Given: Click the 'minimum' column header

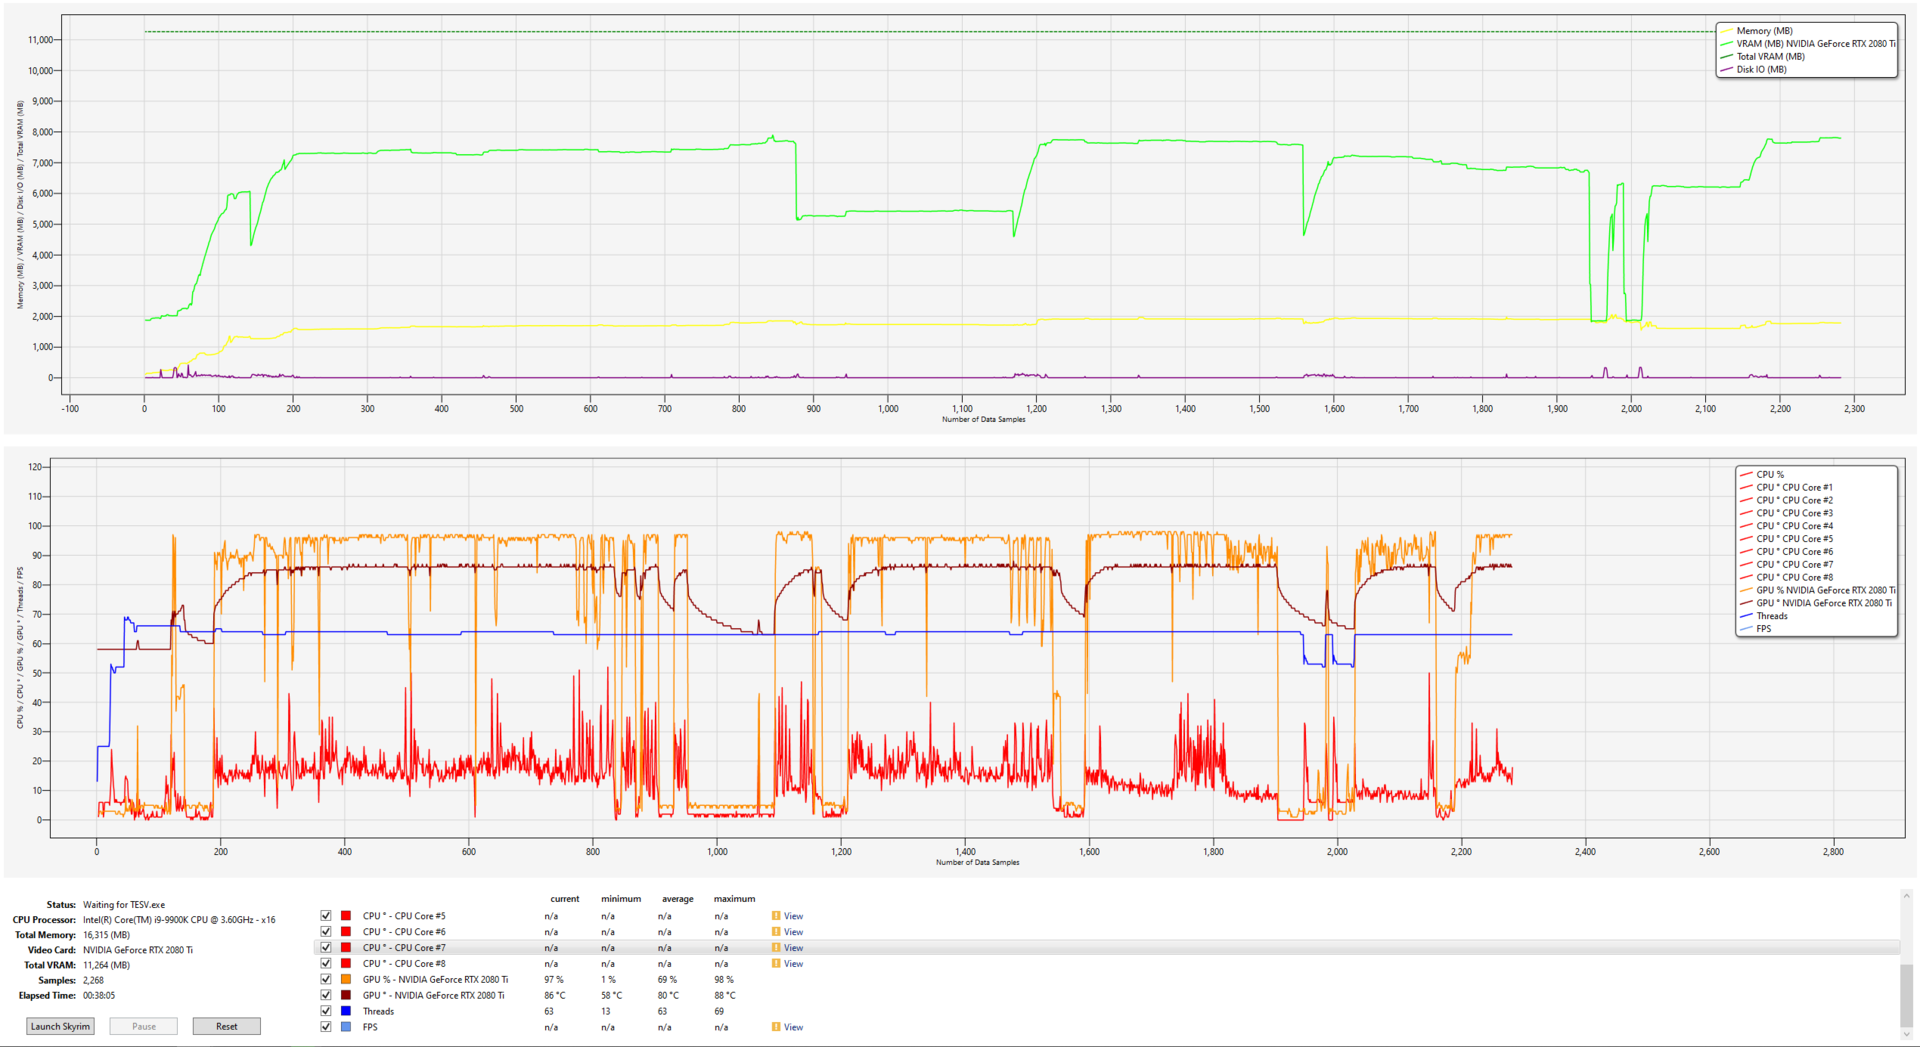Looking at the screenshot, I should click(621, 899).
